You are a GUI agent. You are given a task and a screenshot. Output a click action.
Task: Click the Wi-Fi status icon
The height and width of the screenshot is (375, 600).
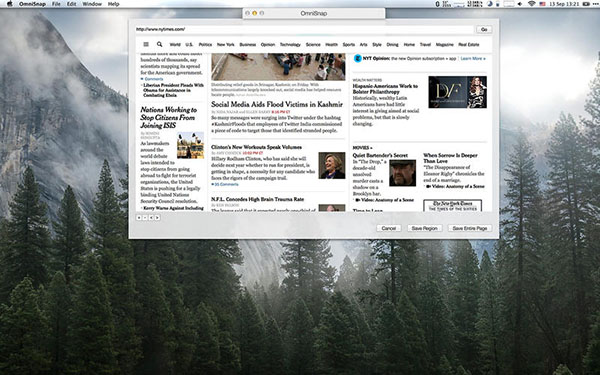click(x=532, y=4)
